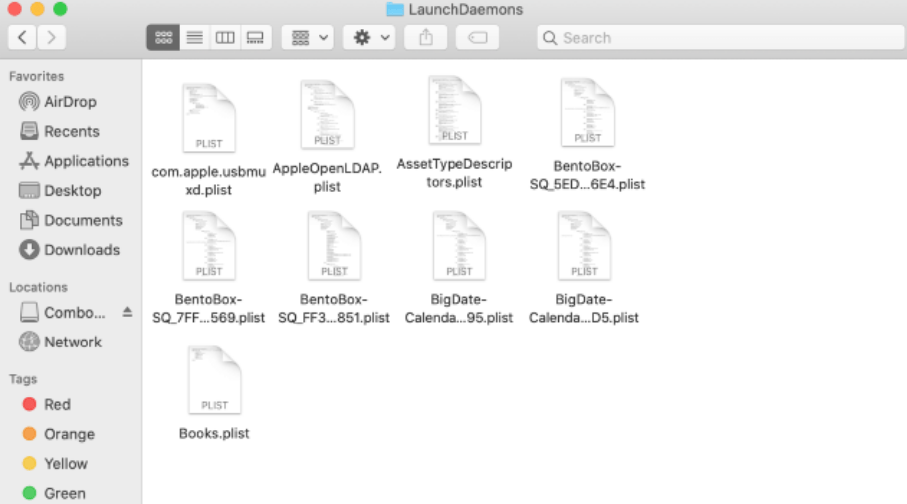This screenshot has height=504, width=907.
Task: Click the Network globe icon
Action: point(29,342)
